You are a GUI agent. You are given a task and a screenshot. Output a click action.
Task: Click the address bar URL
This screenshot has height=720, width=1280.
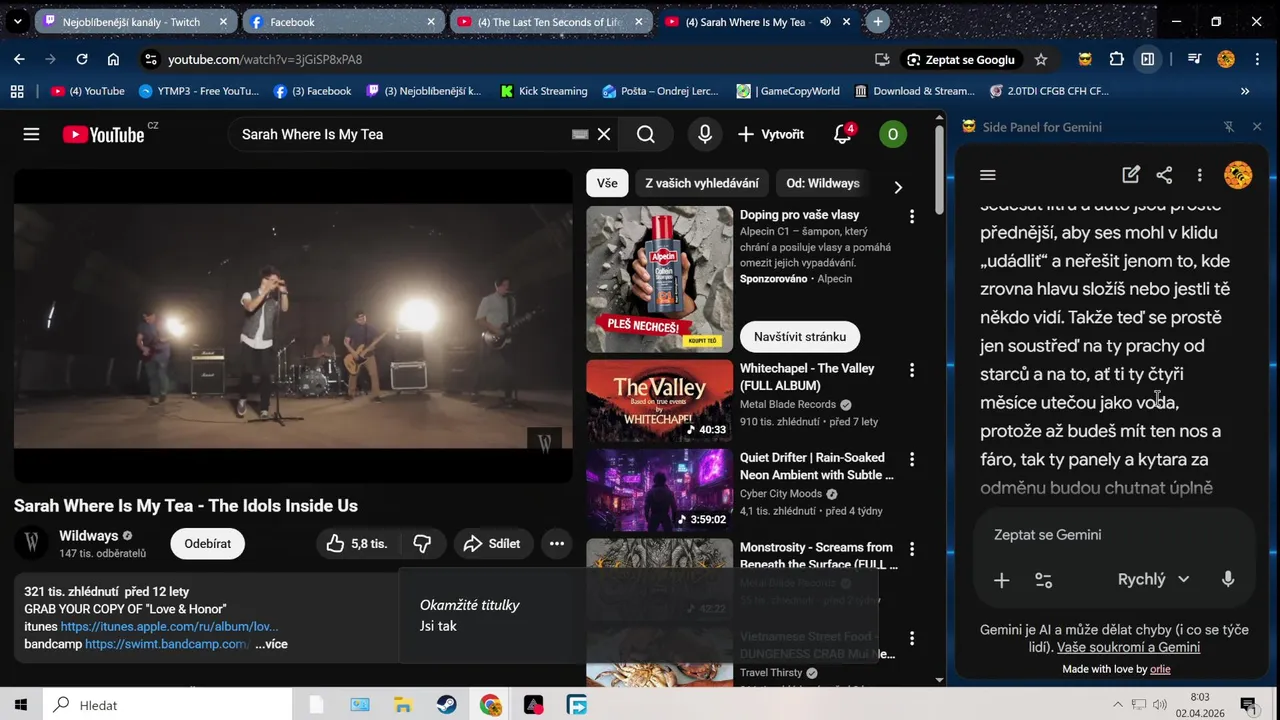265,59
